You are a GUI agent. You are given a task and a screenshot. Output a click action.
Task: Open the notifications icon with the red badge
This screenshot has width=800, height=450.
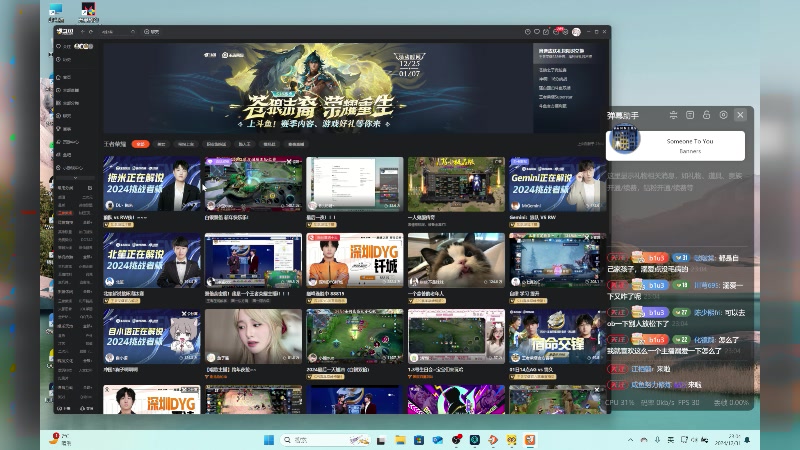557,31
